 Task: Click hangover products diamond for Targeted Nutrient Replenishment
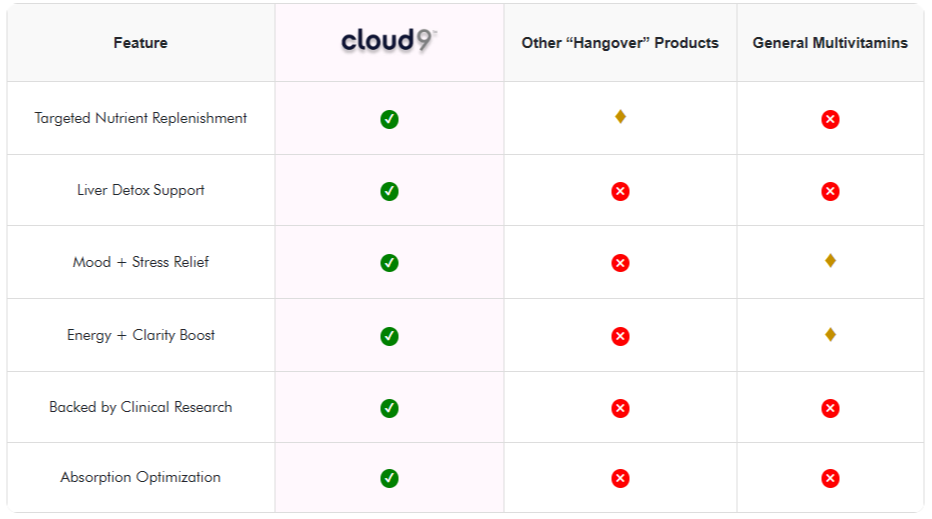click(620, 117)
